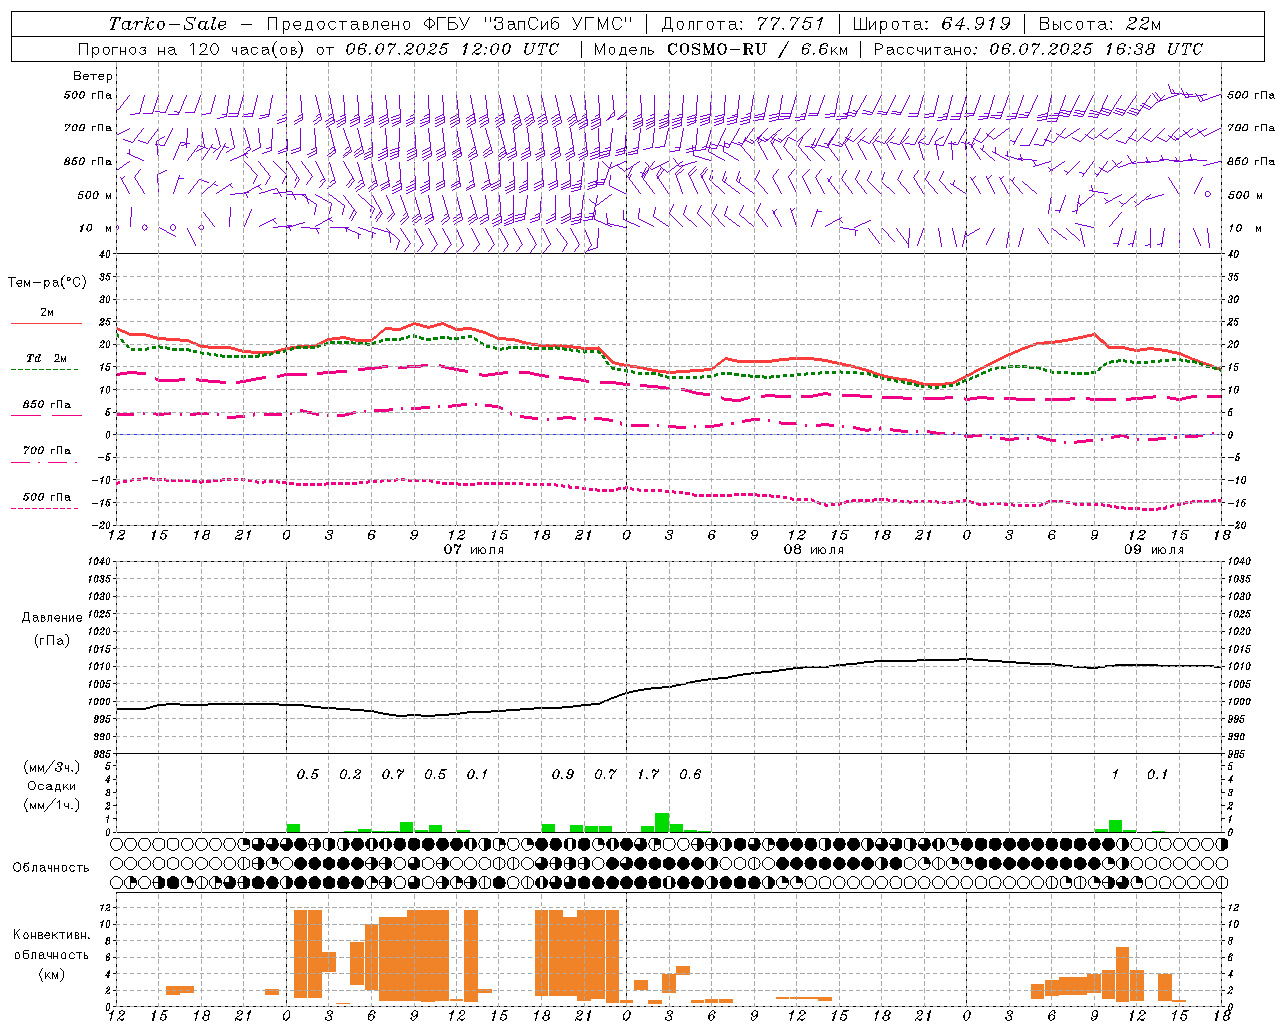1280x1024 pixels.
Task: Click the computed time 06.07.2025 16:38 UTC
Action: point(1096,49)
